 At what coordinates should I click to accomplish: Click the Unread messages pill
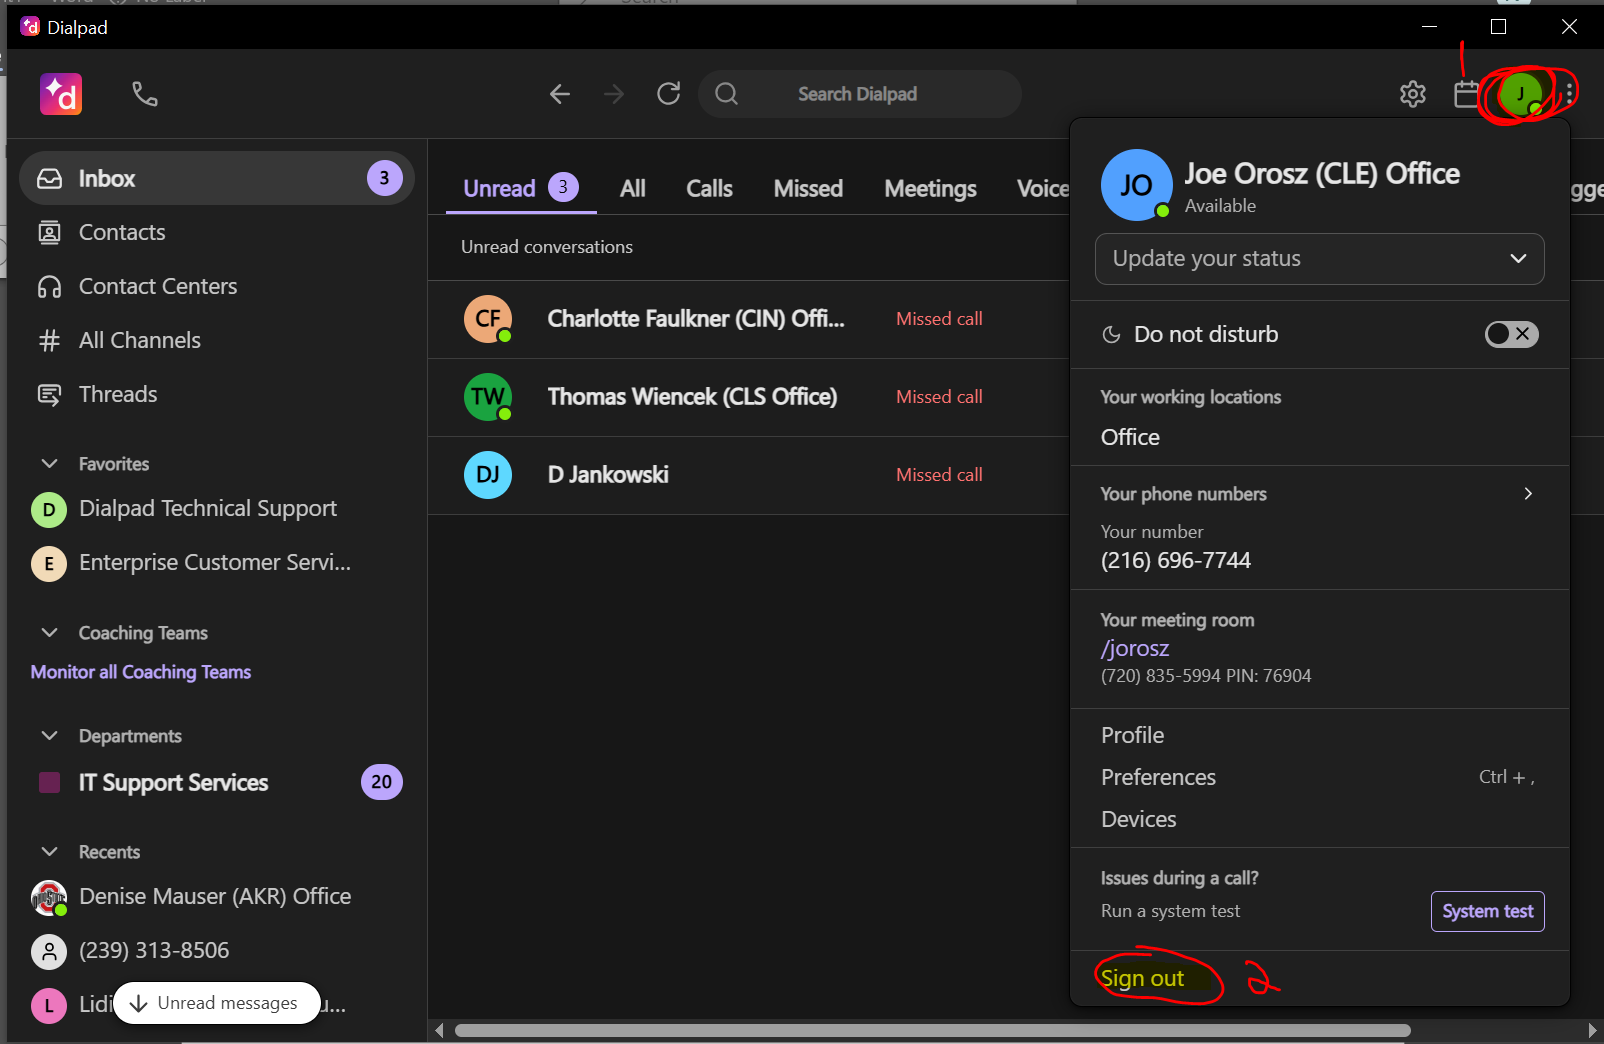click(x=216, y=1003)
